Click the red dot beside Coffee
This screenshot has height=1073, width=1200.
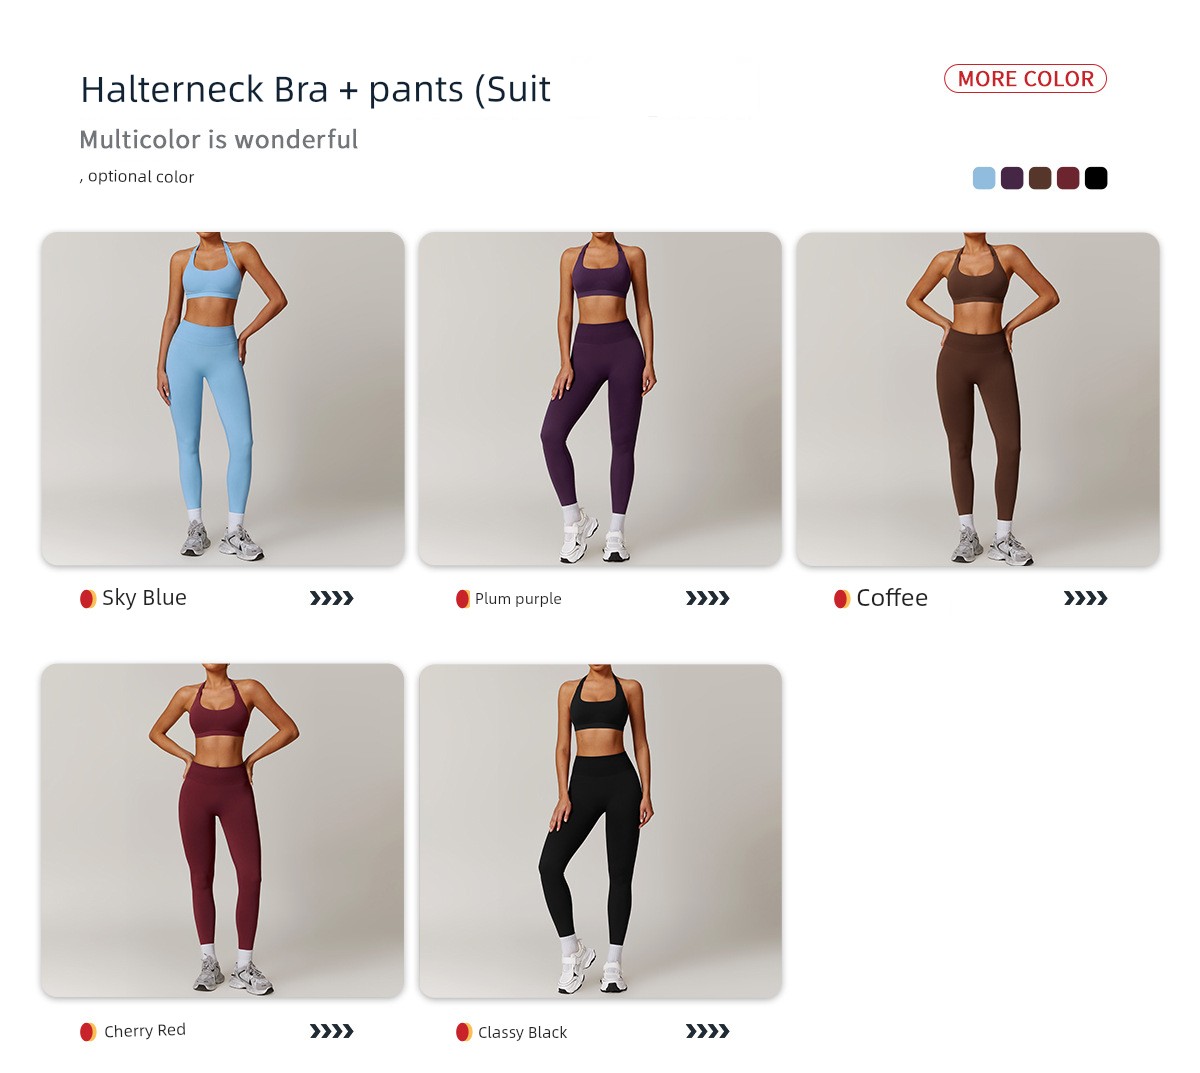pos(842,598)
